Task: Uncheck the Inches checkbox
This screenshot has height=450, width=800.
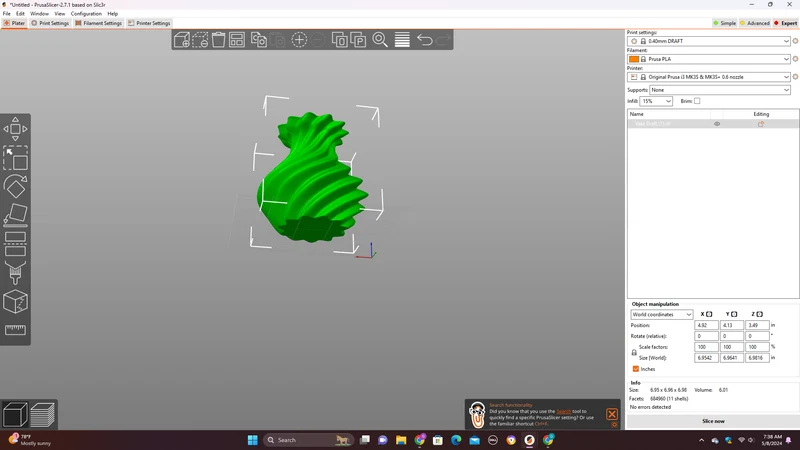Action: 636,369
